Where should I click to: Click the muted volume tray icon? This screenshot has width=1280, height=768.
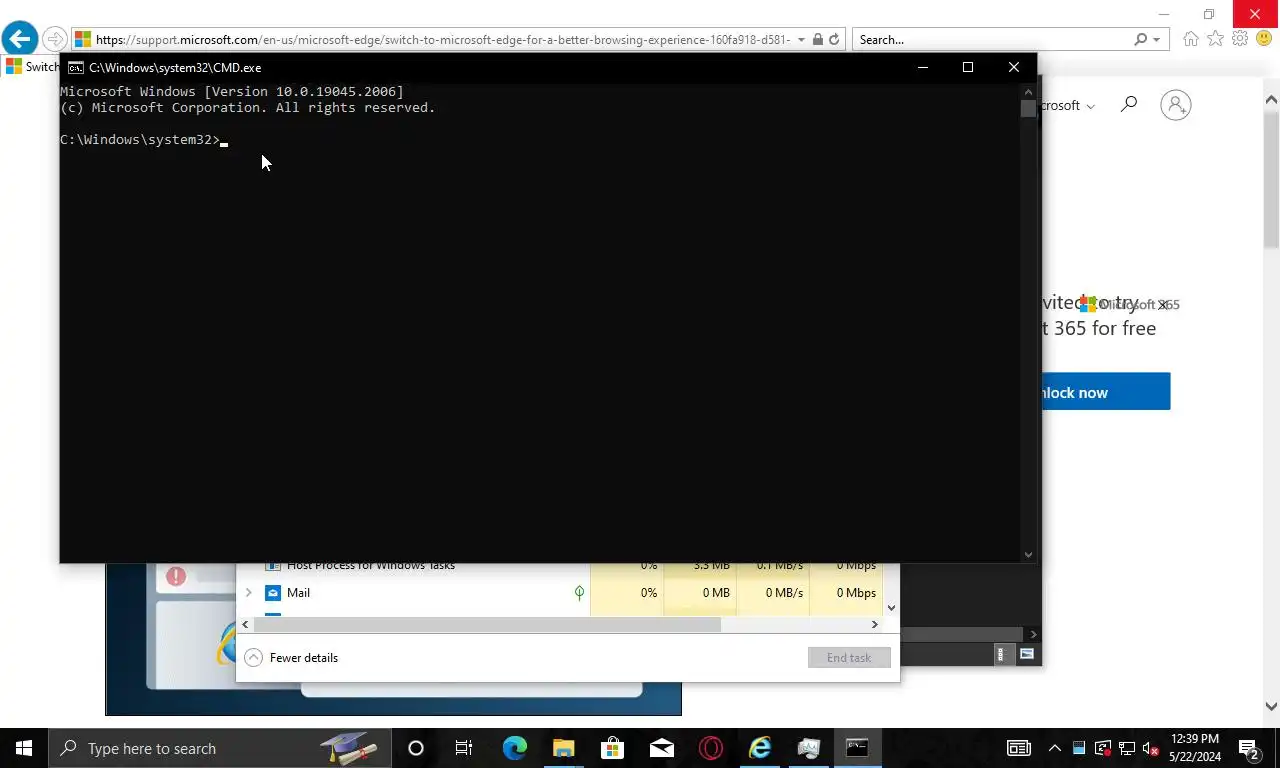1151,748
